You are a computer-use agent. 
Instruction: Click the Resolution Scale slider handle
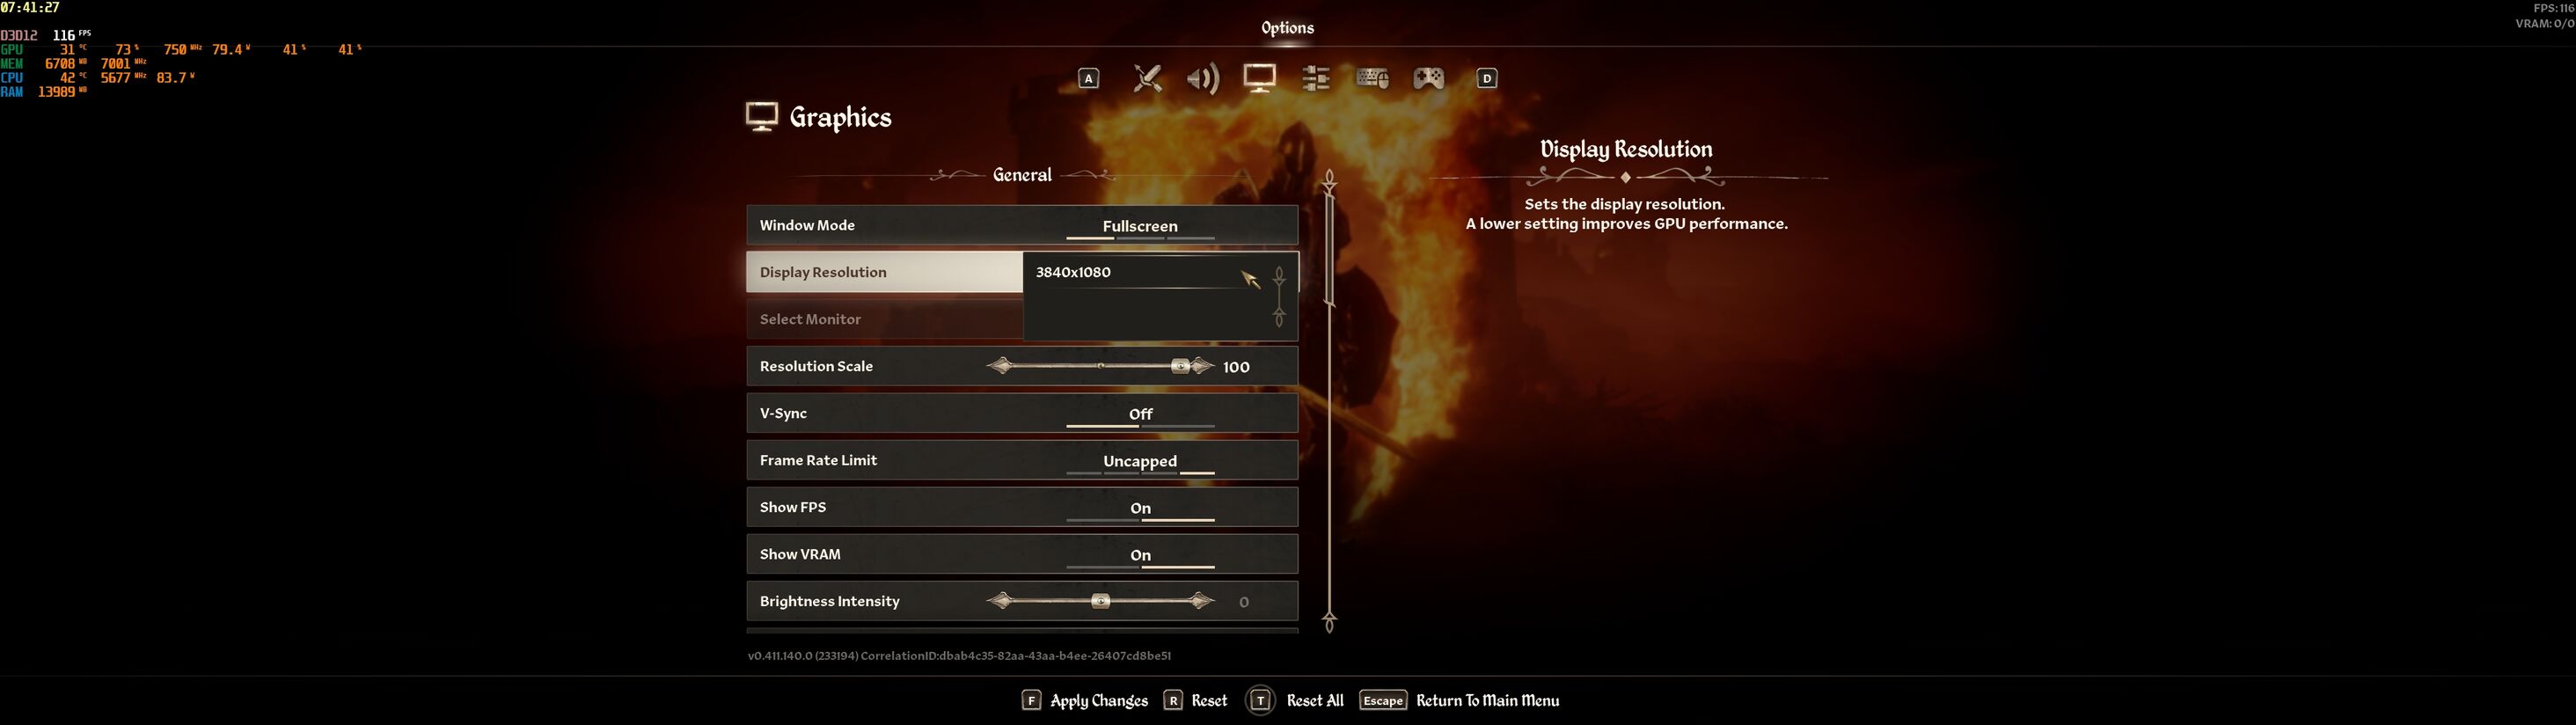[x=1181, y=366]
